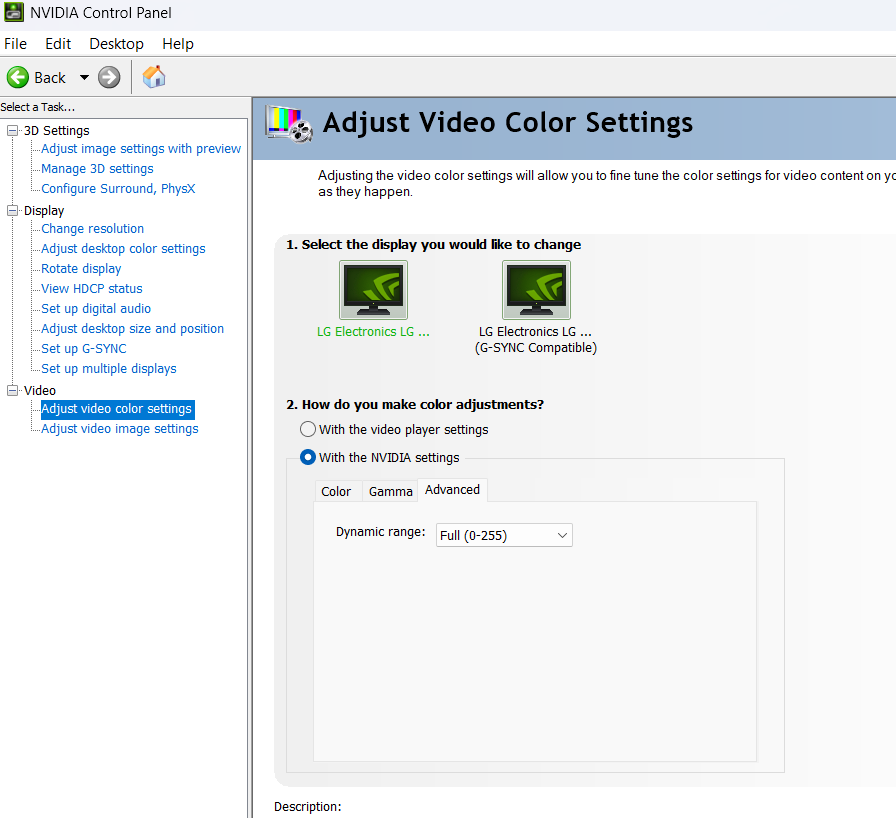Open the Dynamic range dropdown

coord(504,535)
